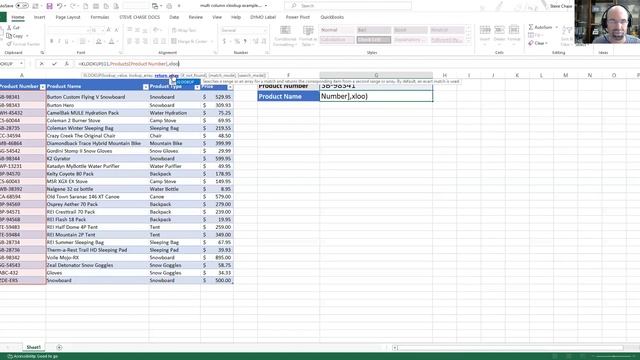Click the blue 'Product Name' label cell

(x=288, y=96)
